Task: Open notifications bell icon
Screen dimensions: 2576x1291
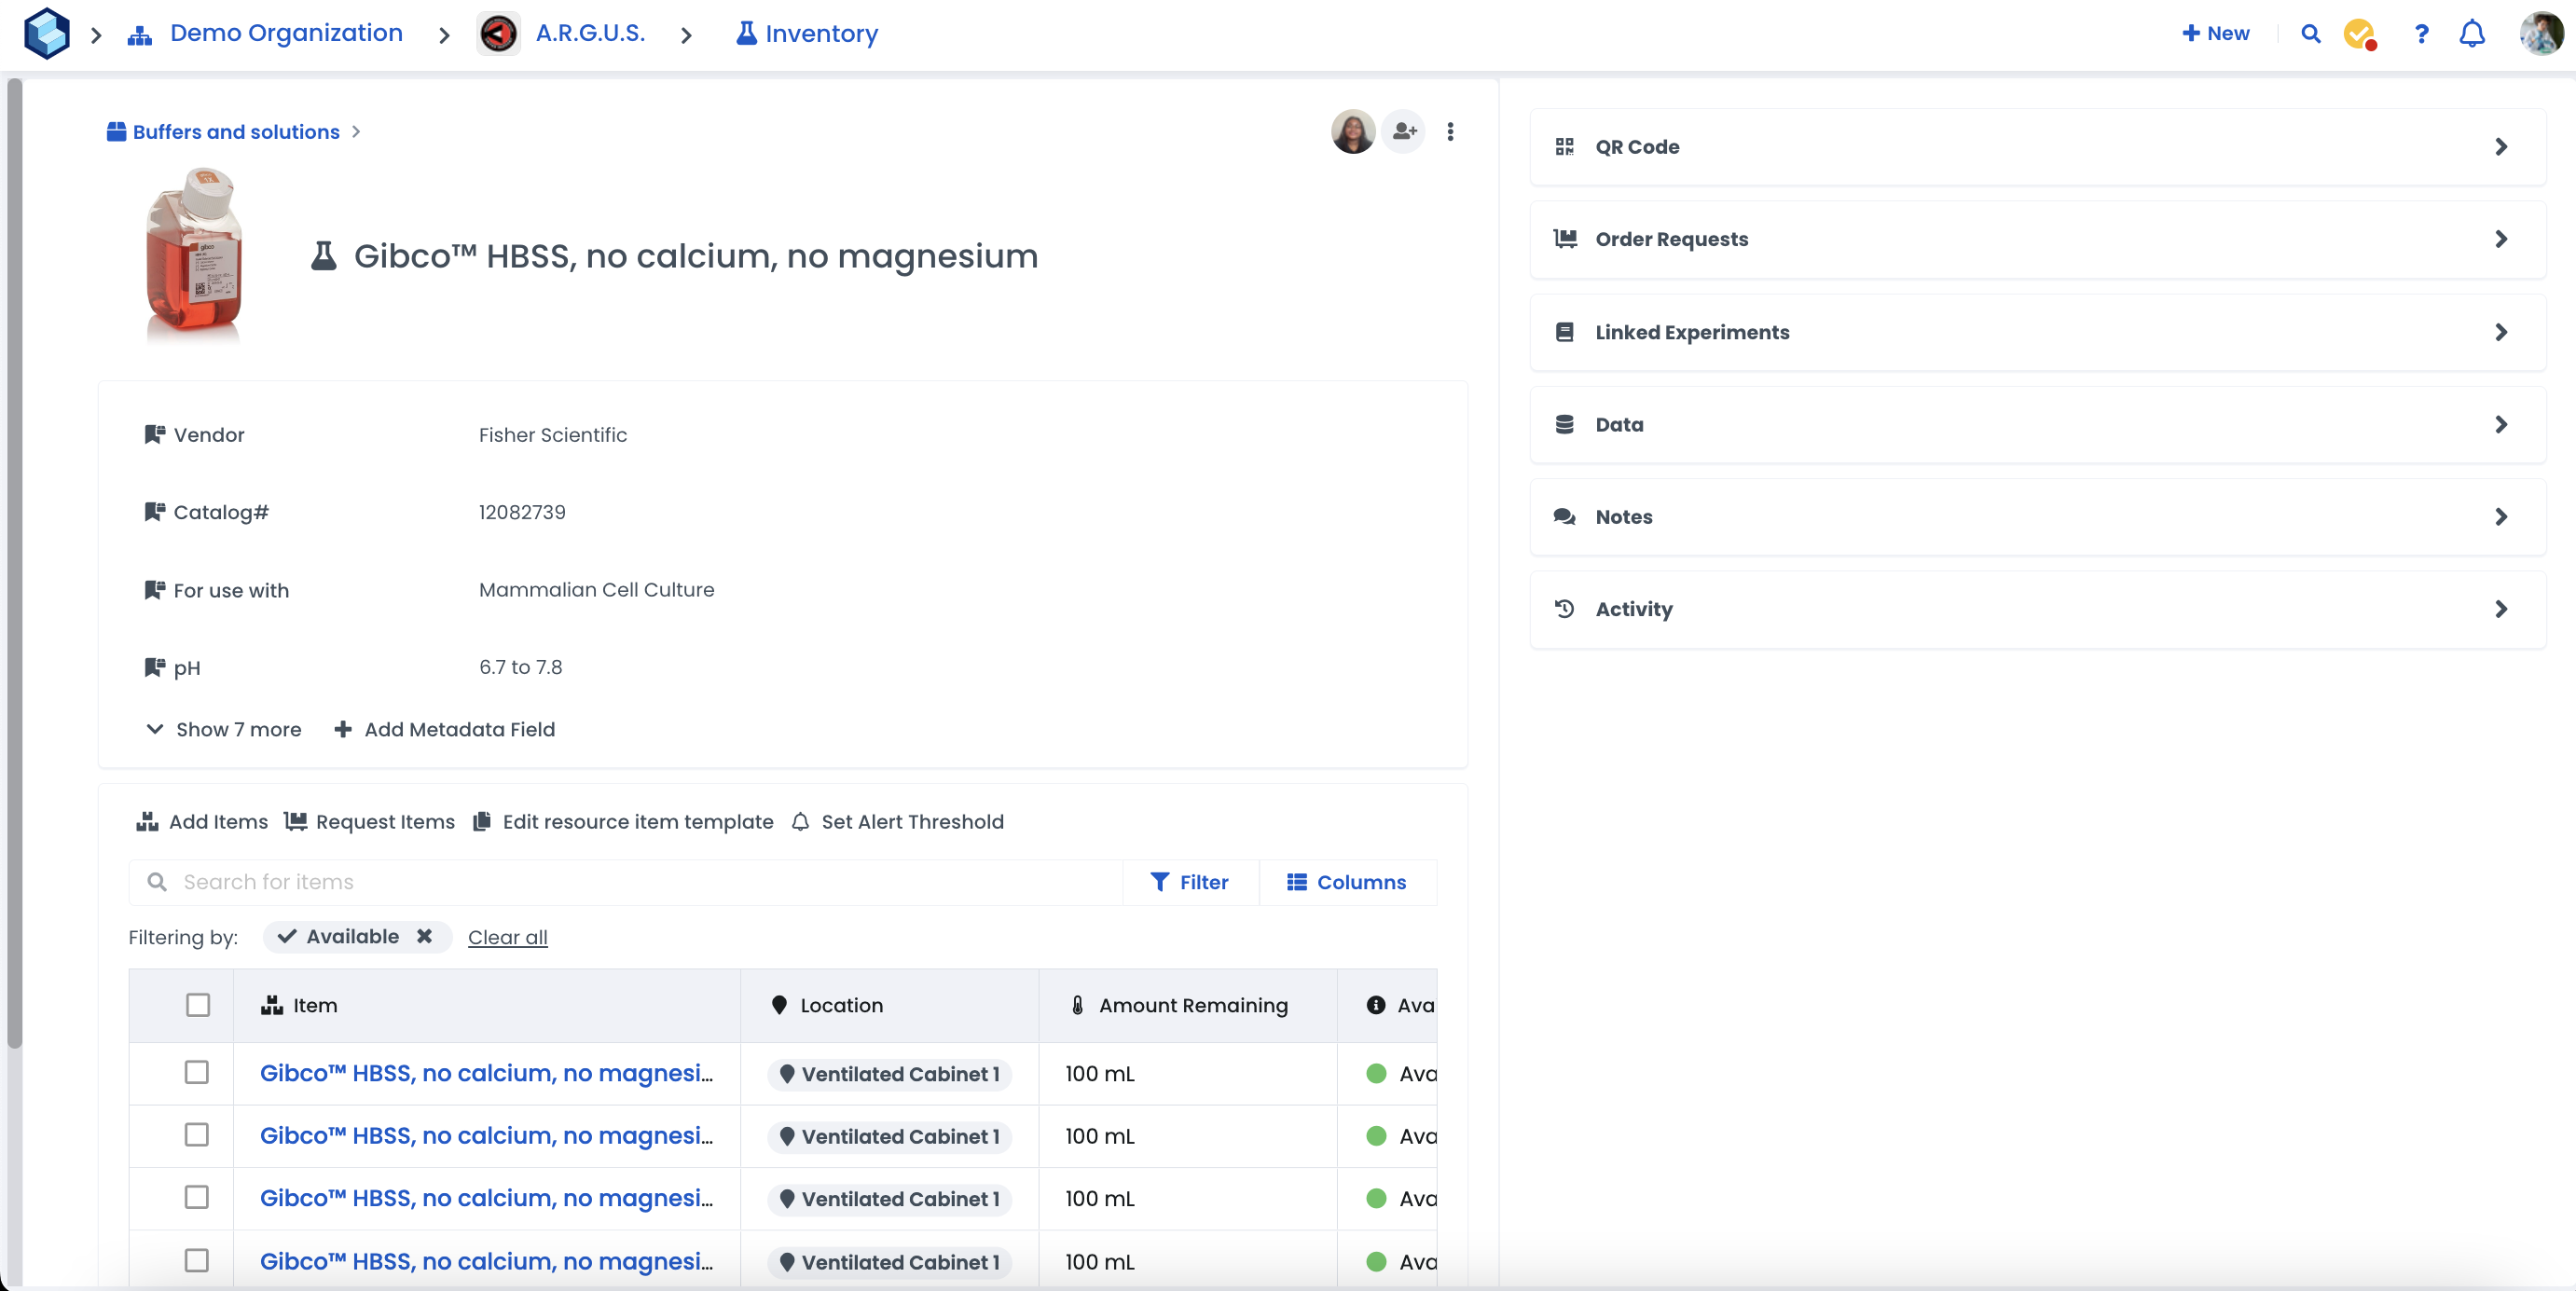Action: point(2471,34)
